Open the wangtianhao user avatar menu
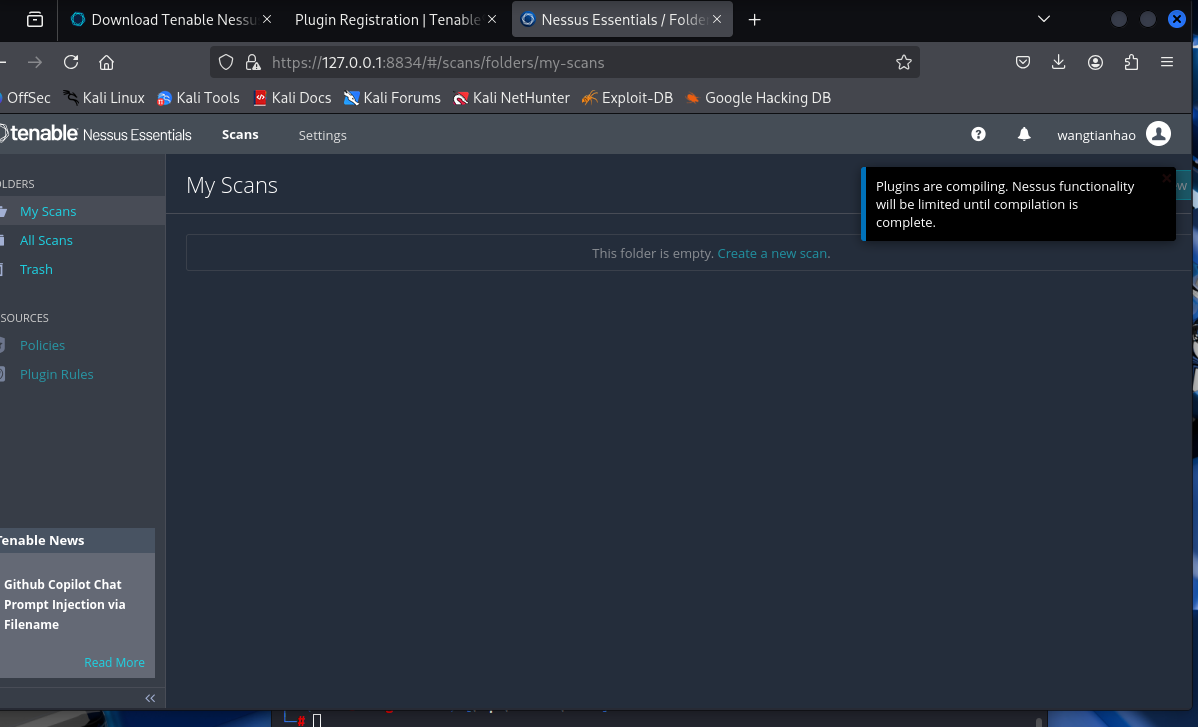The height and width of the screenshot is (727, 1198). tap(1158, 134)
